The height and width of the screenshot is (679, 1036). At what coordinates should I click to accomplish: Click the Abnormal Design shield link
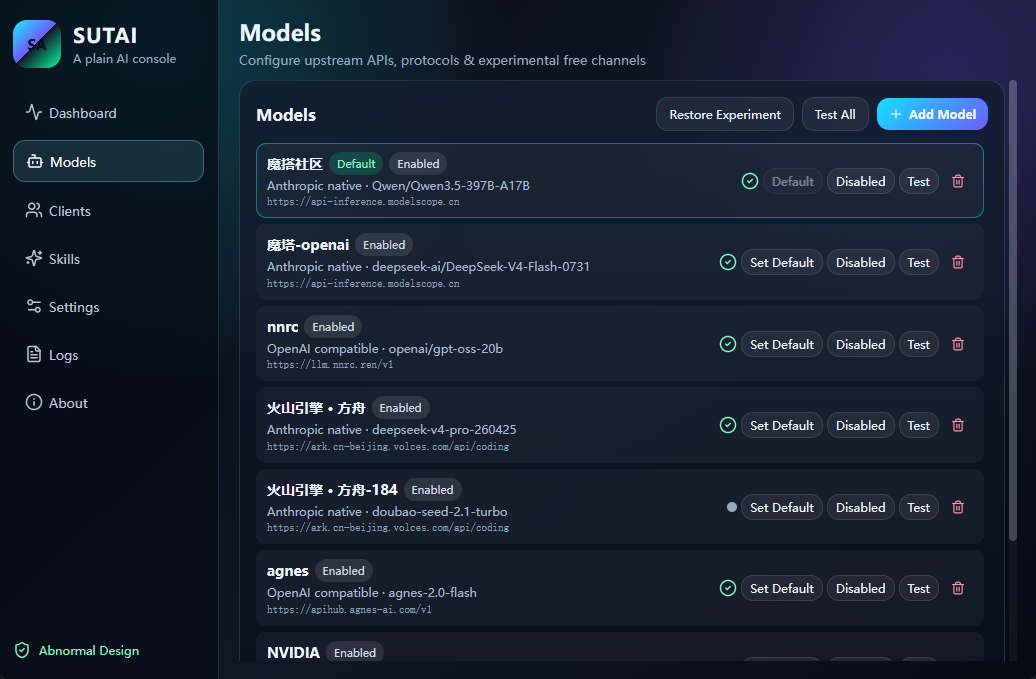(x=77, y=651)
